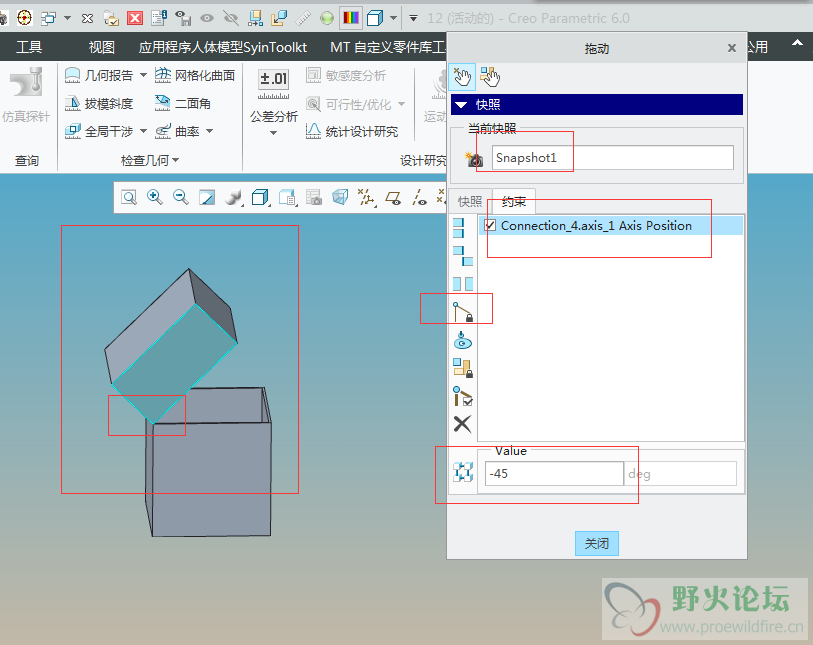Toggle Connection_4.axis_1 Axis Position checkbox

(490, 226)
